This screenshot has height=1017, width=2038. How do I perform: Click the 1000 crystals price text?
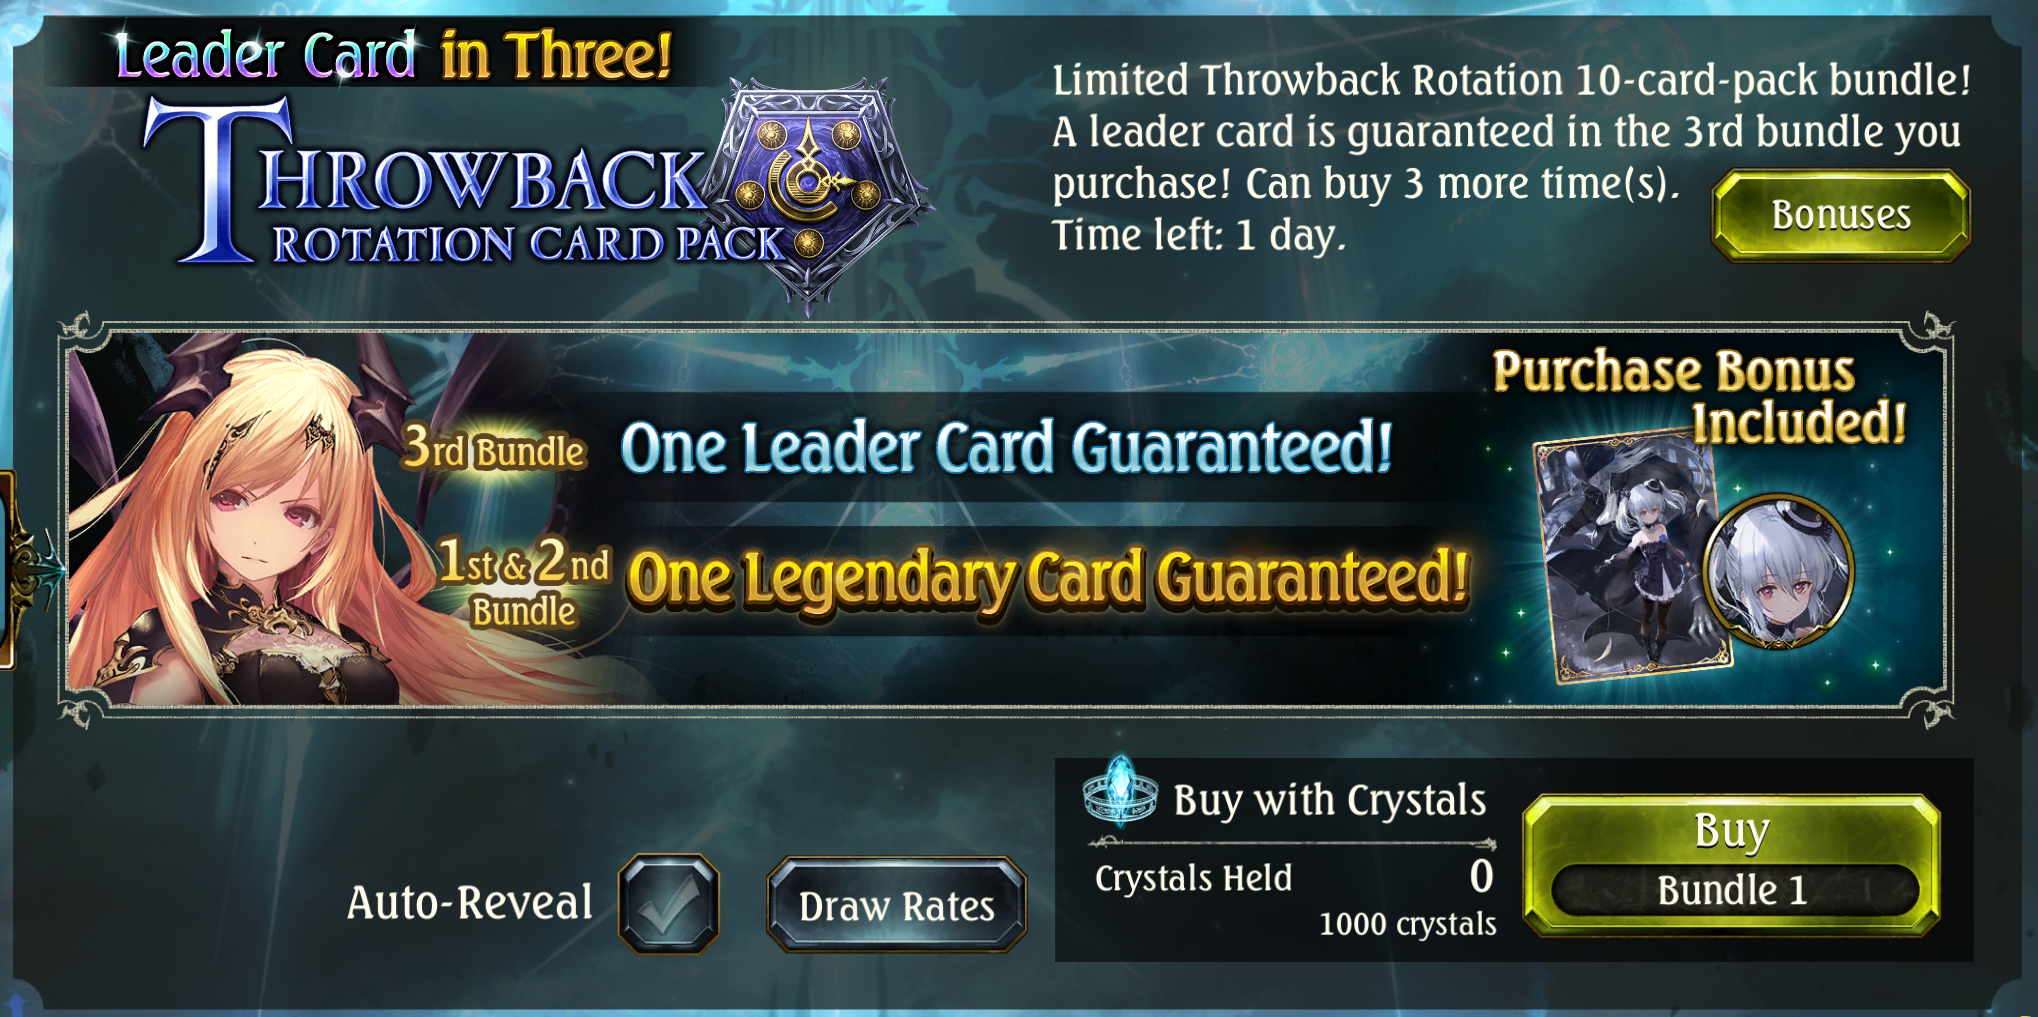[1407, 924]
